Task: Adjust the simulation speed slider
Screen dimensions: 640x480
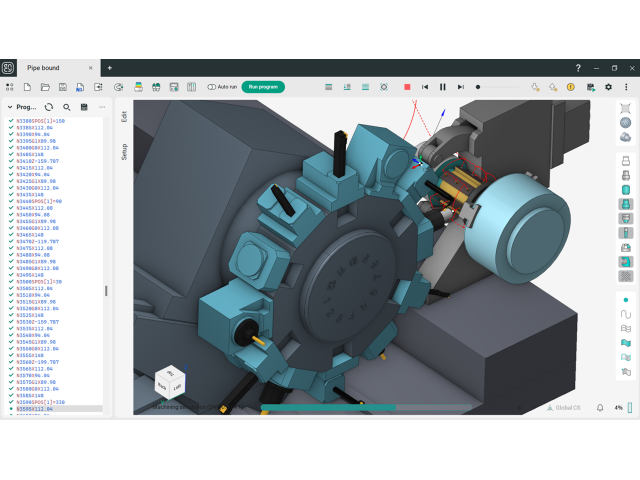Action: tap(479, 87)
